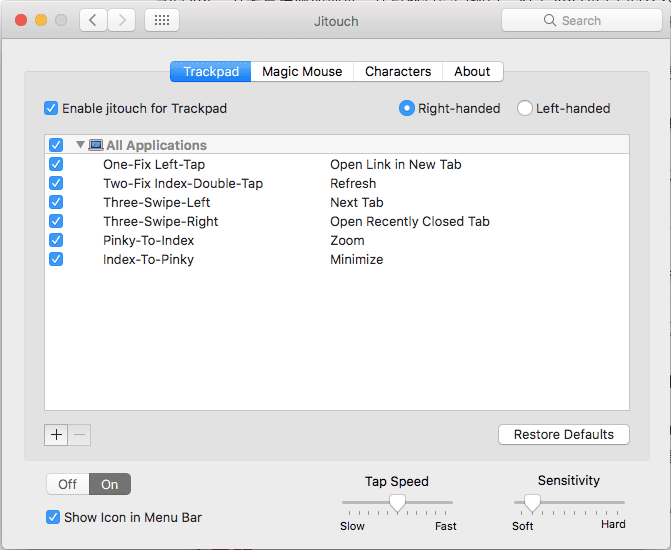Screen dimensions: 671x550
Task: Select Three-Swipe-Right gesture name
Action: click(x=161, y=222)
